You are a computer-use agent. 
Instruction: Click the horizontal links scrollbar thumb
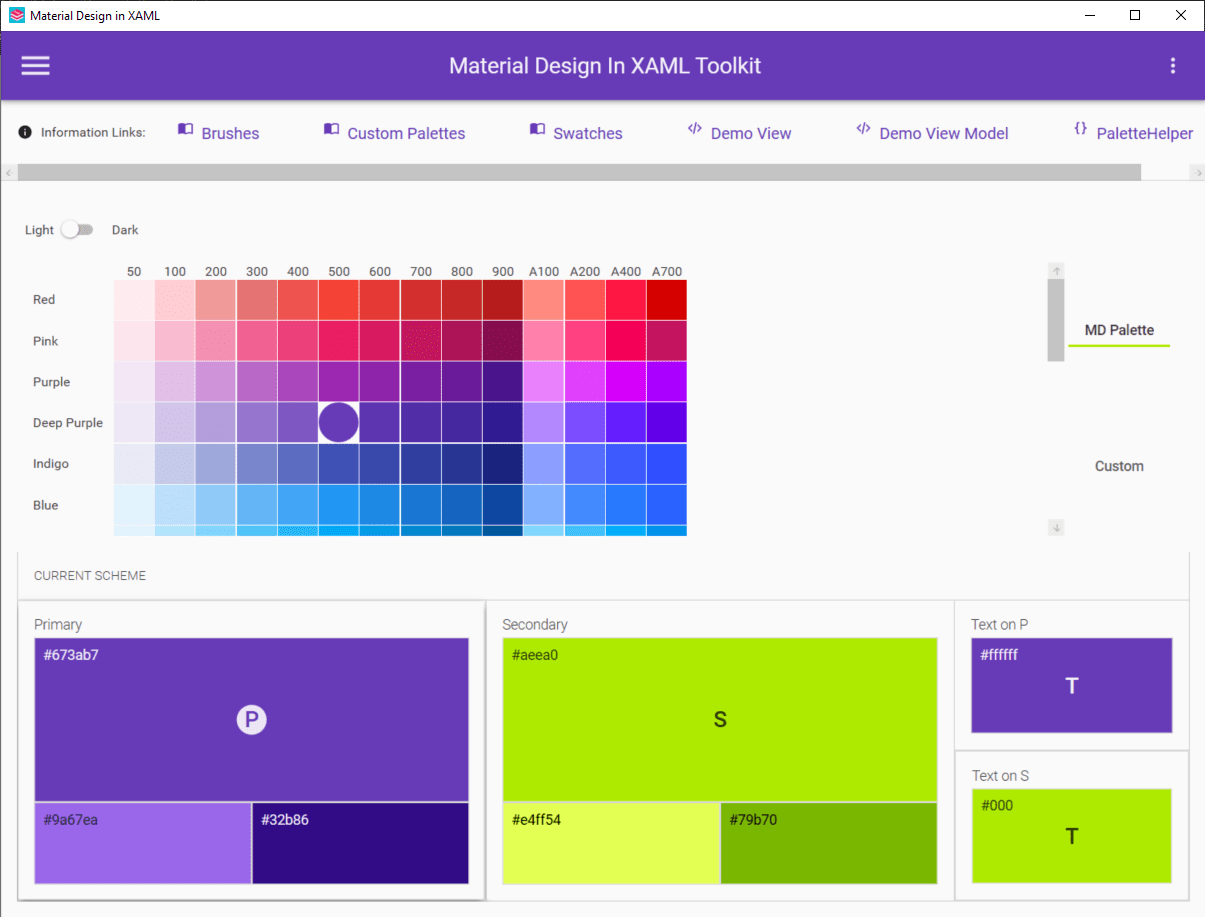[x=579, y=173]
